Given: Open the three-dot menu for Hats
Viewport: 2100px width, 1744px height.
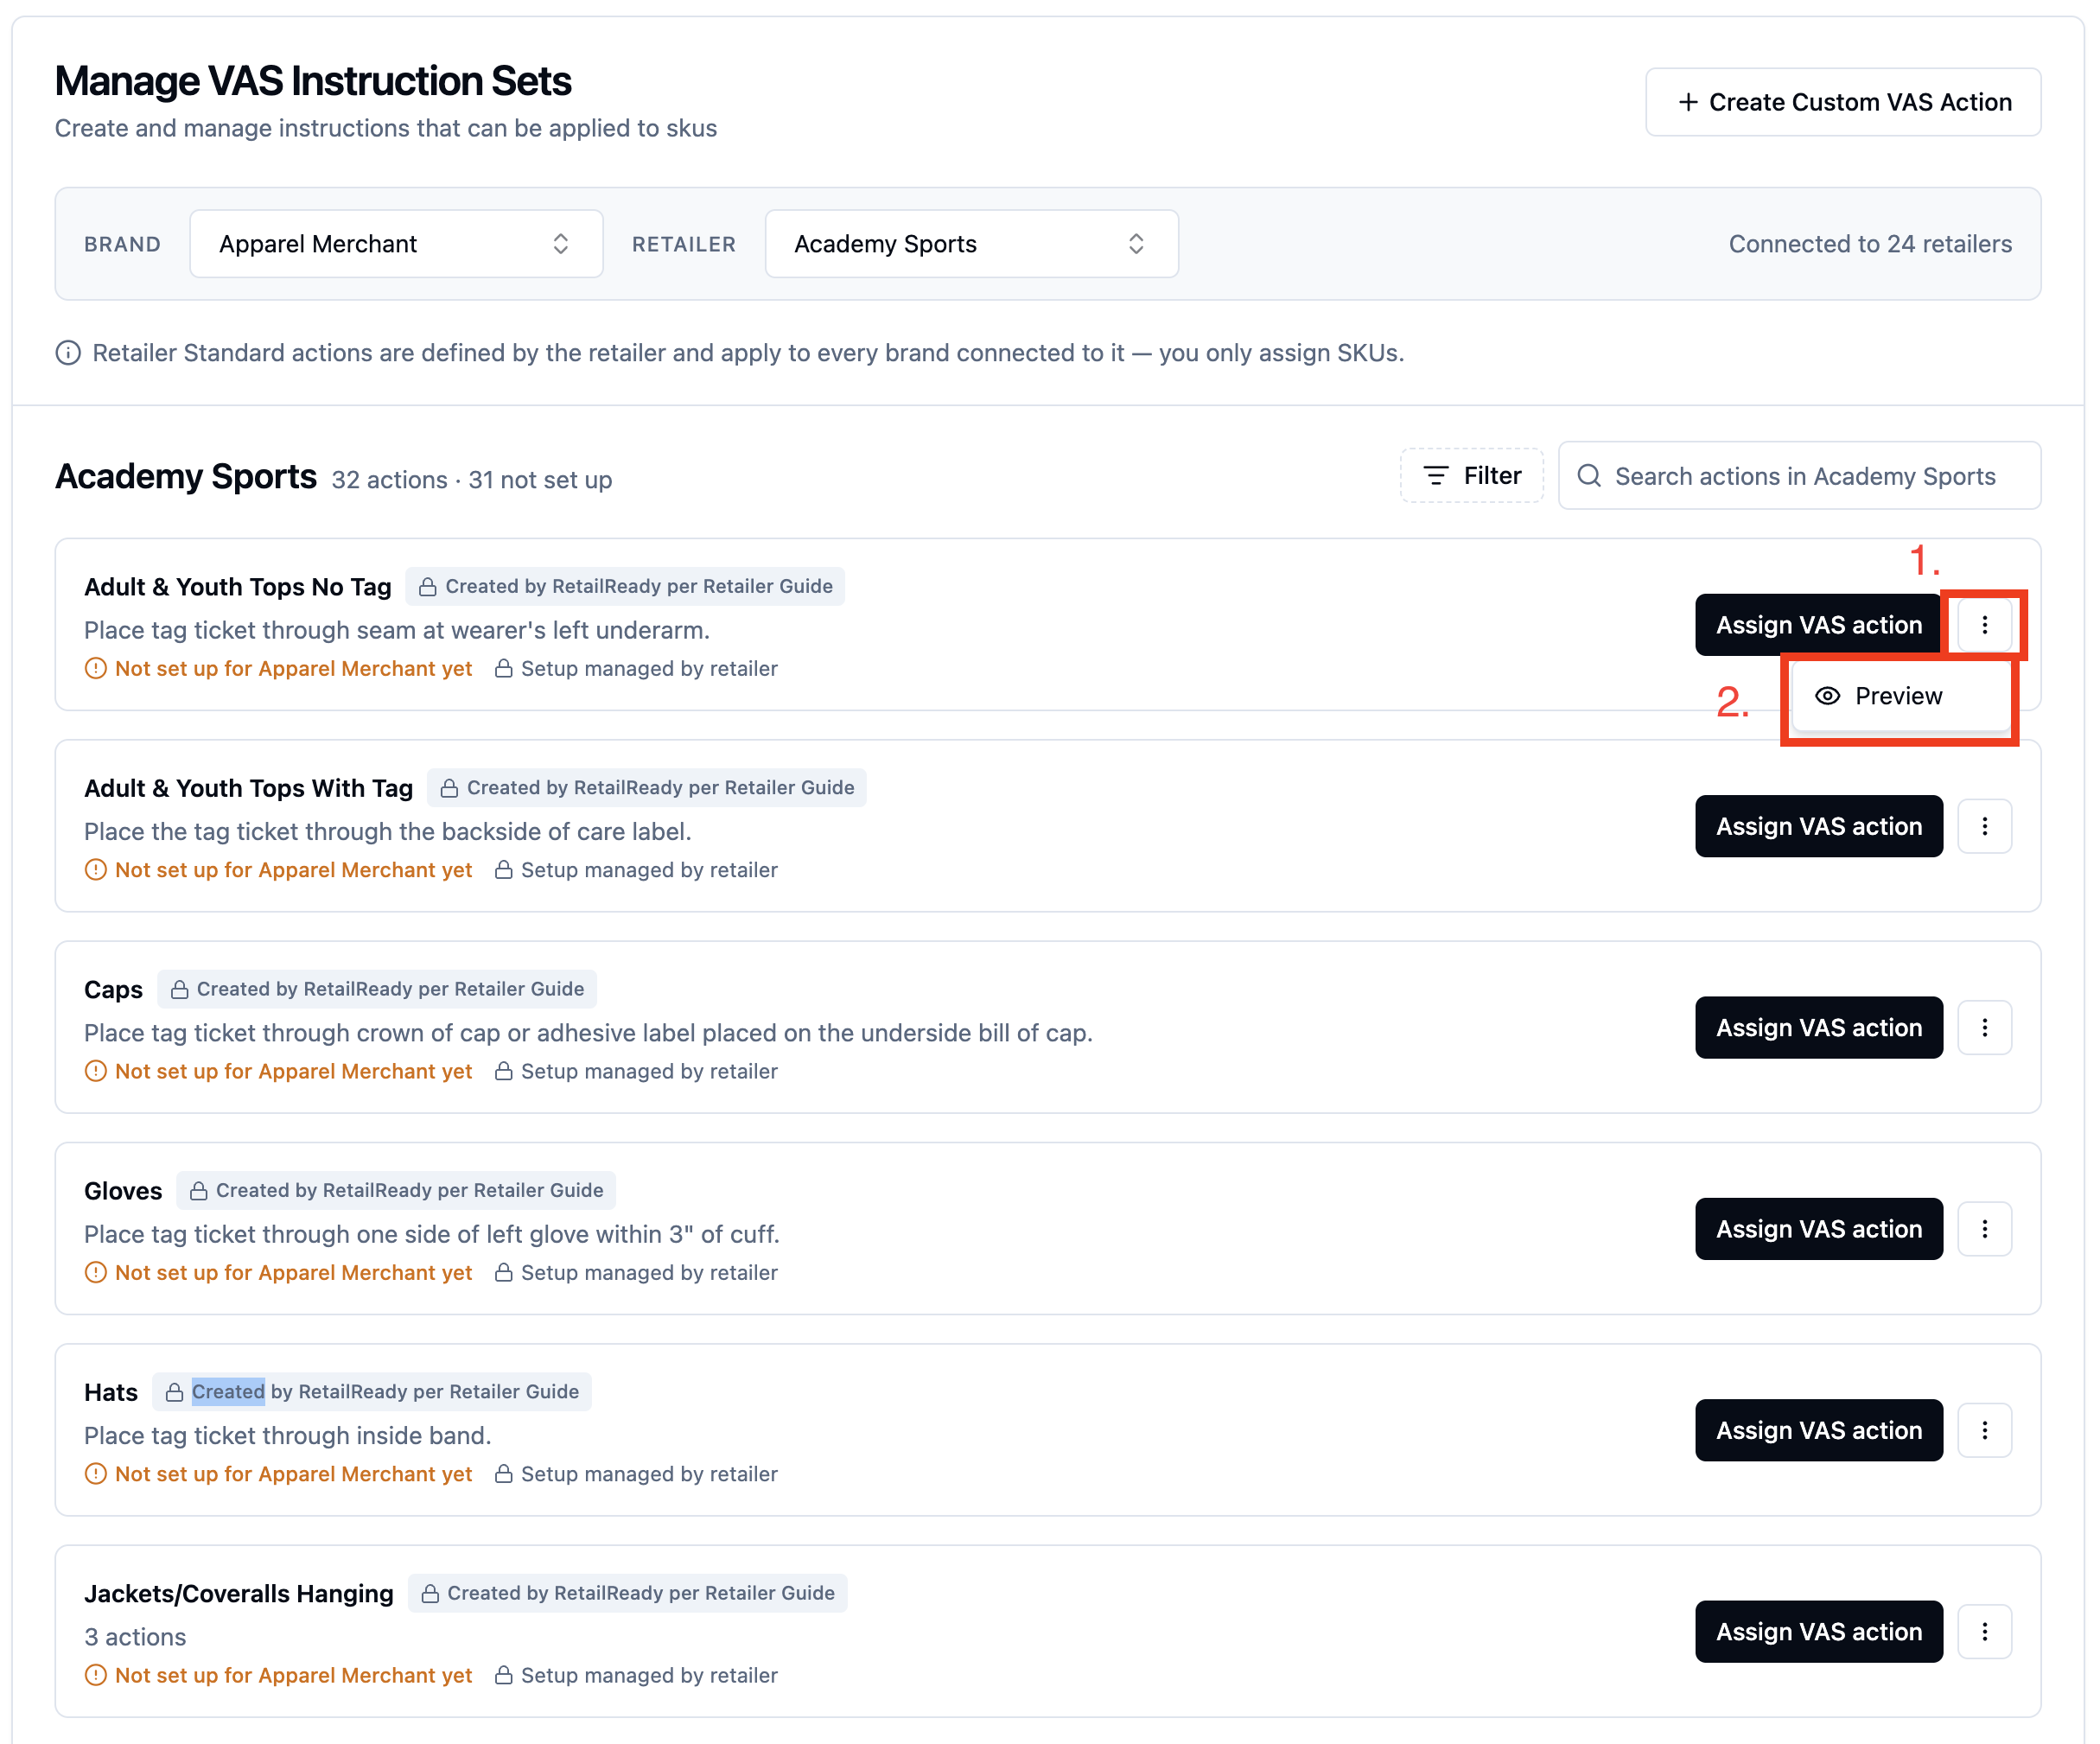Looking at the screenshot, I should click(x=1984, y=1430).
